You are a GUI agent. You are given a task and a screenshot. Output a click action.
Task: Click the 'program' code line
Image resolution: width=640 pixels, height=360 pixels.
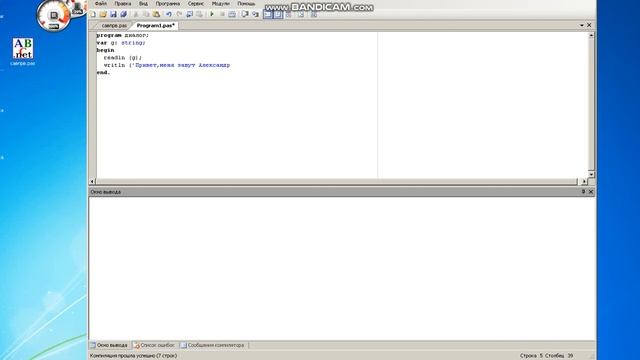tap(123, 36)
